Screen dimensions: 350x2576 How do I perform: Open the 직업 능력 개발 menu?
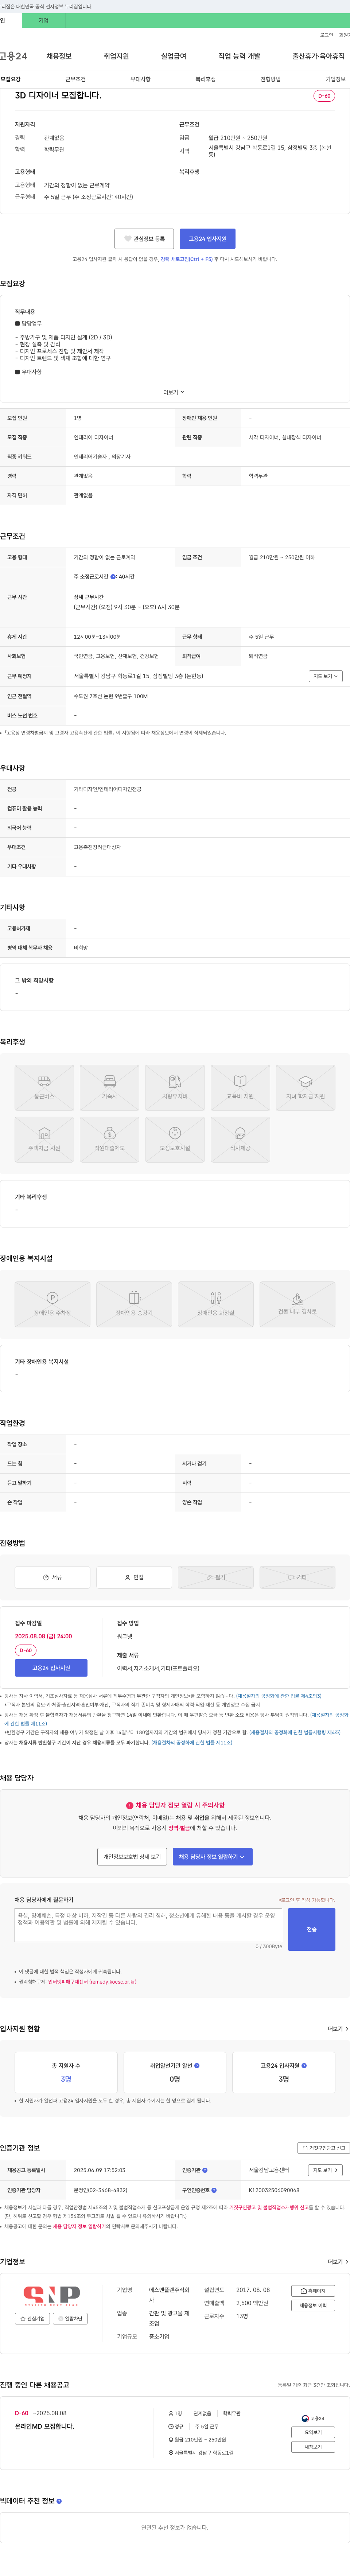239,56
